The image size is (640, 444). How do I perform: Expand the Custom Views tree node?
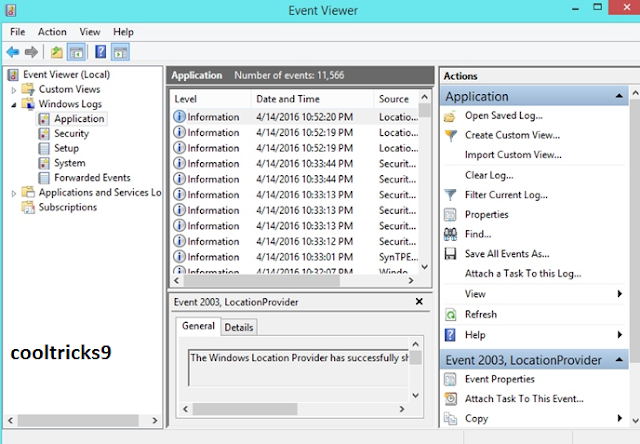(x=13, y=90)
